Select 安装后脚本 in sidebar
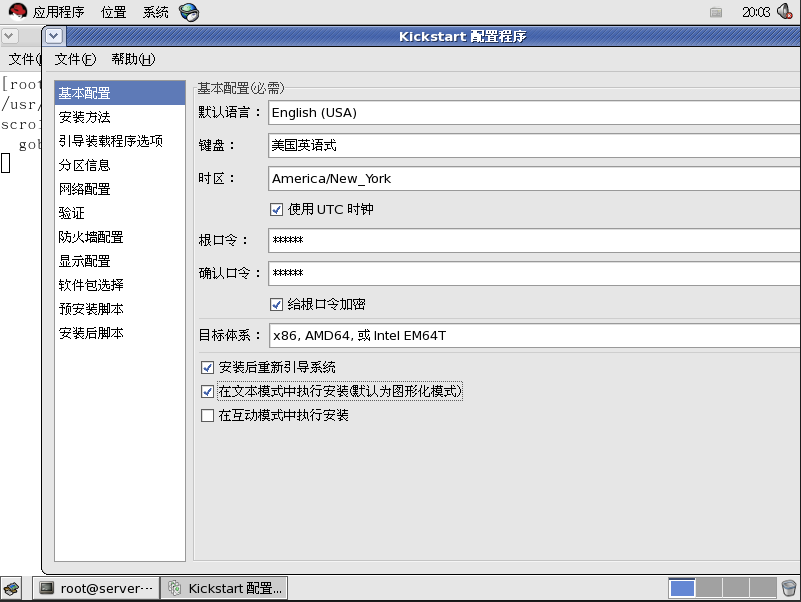This screenshot has width=801, height=602. [120, 333]
